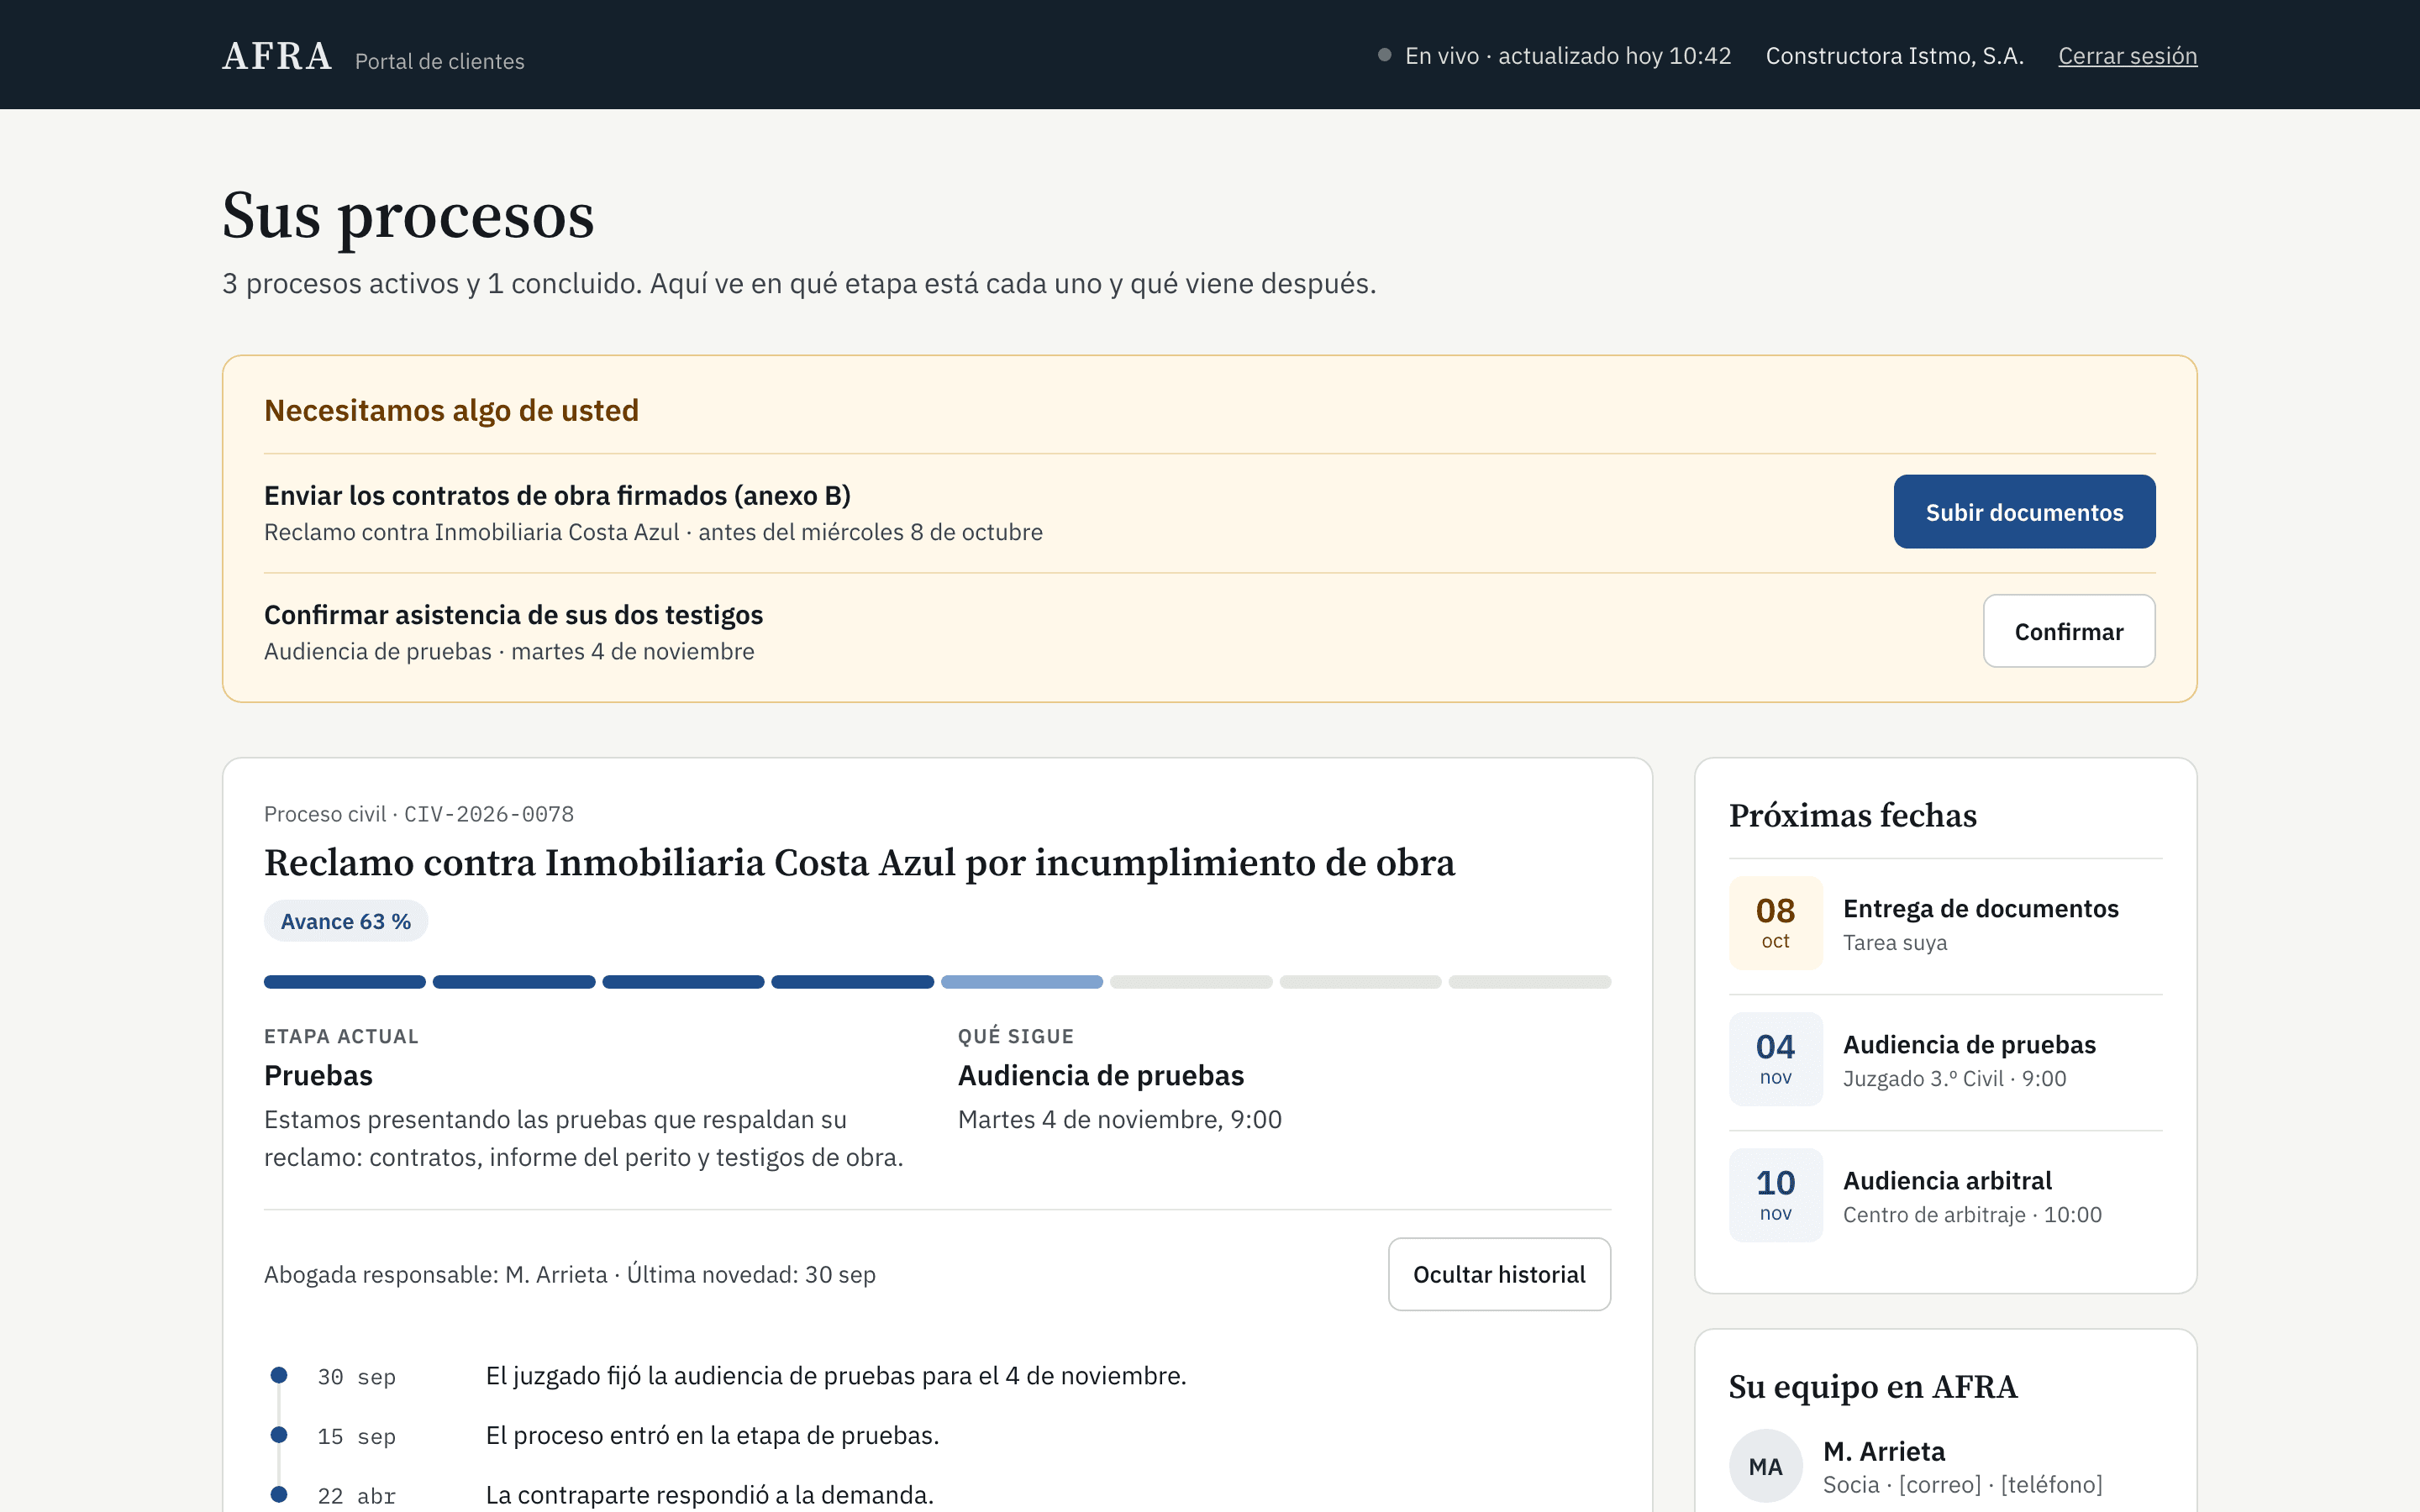Click the case title Reclamo contra Inmobiliaria Costa Azul
This screenshot has width=2420, height=1512.
859,862
